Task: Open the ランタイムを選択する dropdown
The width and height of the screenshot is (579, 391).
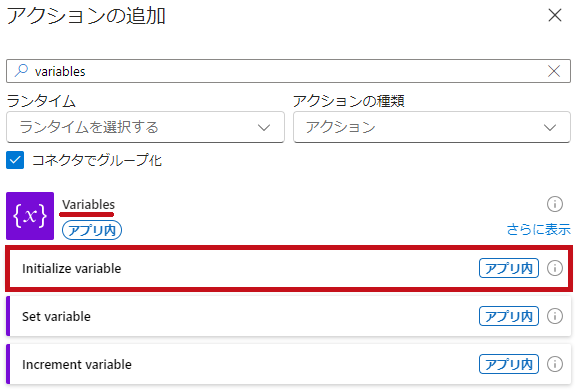Action: (145, 127)
